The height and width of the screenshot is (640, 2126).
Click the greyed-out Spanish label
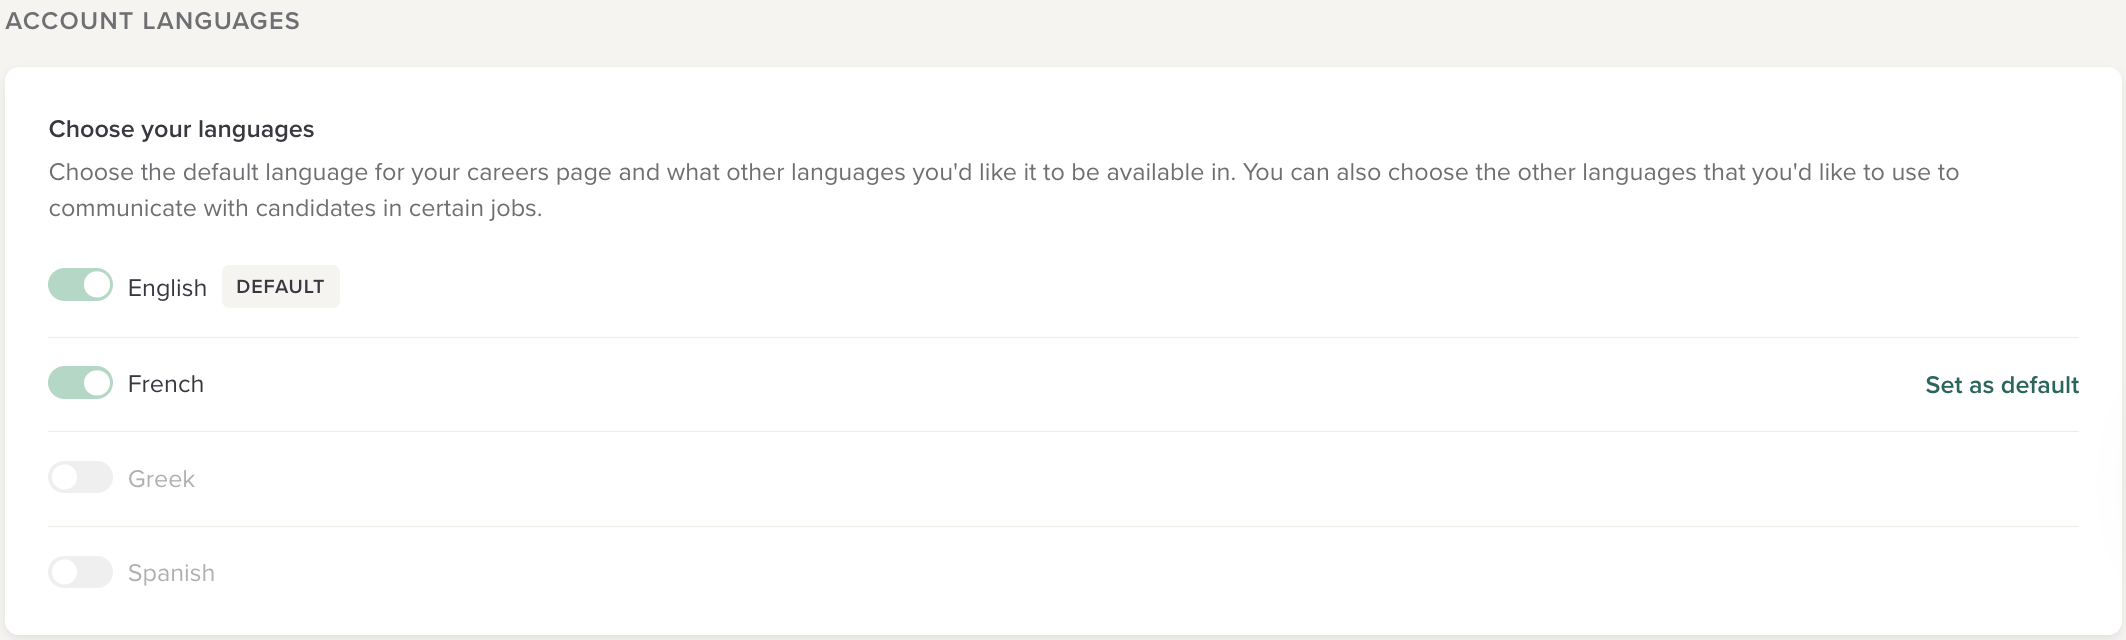pyautogui.click(x=171, y=573)
